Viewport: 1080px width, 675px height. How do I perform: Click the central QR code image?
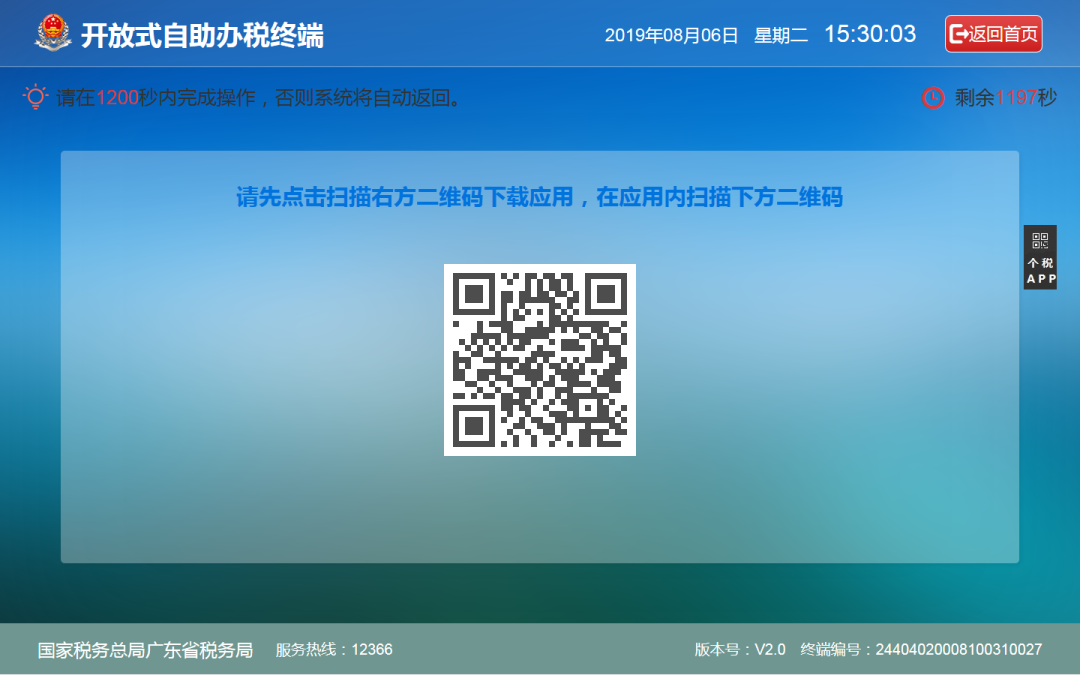click(539, 360)
